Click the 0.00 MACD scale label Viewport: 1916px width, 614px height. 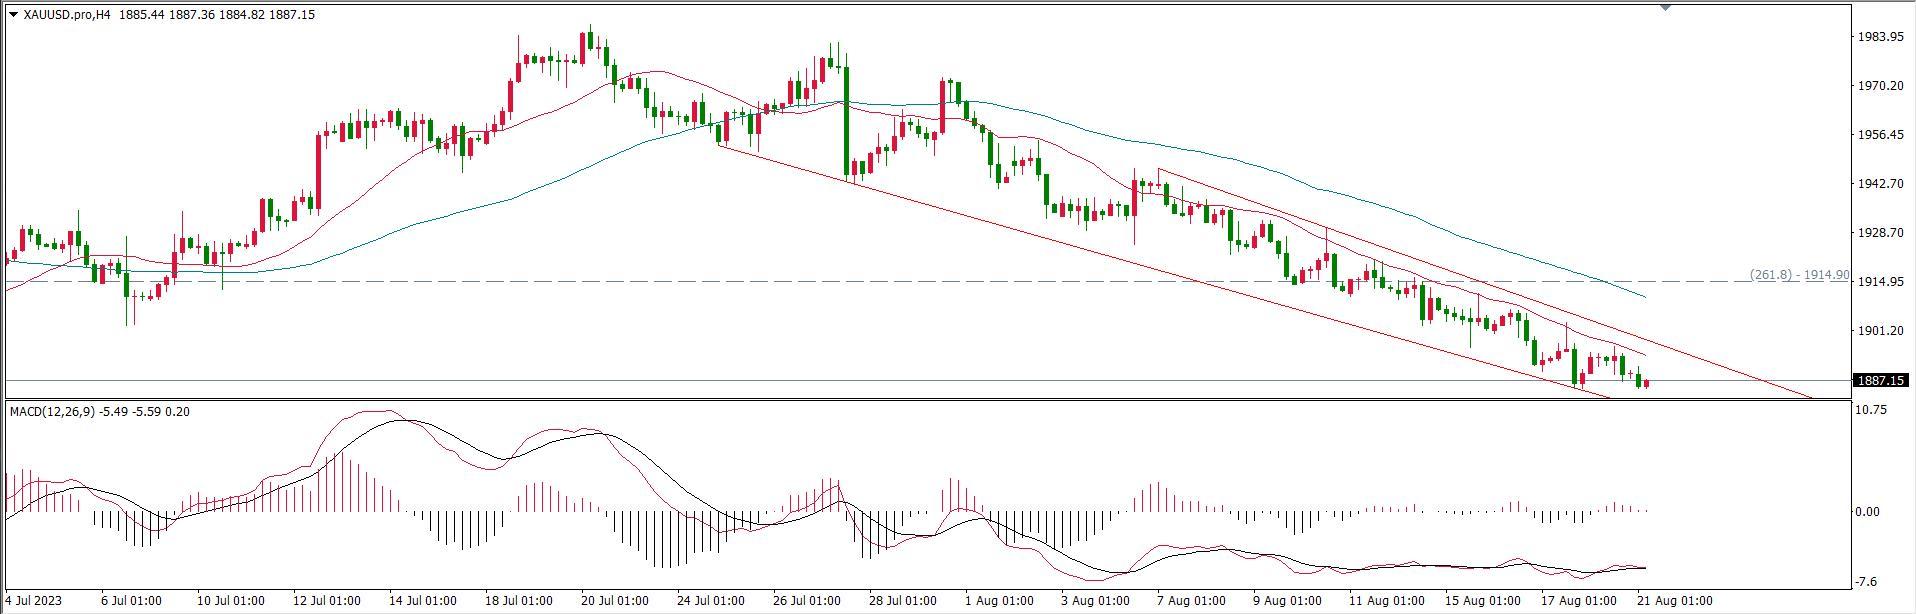click(x=1868, y=512)
